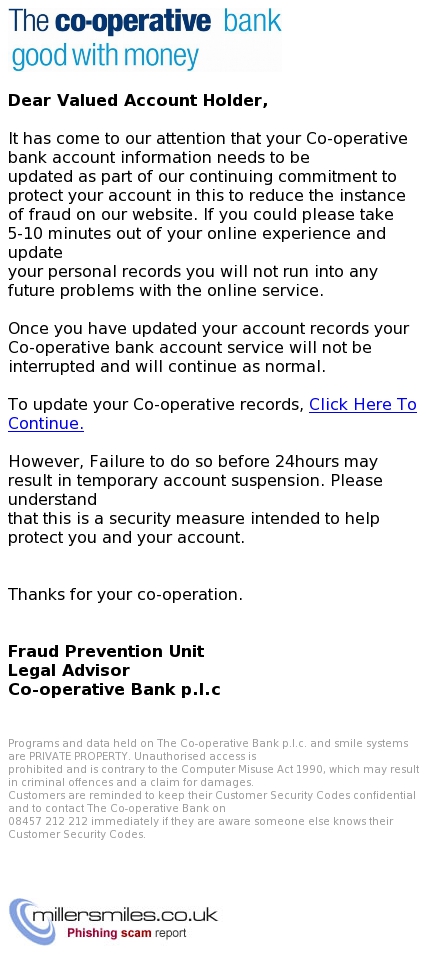Screen dimensions: 430x954
Task: Click the millersmiles.co.uk logo text
Action: pyautogui.click(x=125, y=915)
